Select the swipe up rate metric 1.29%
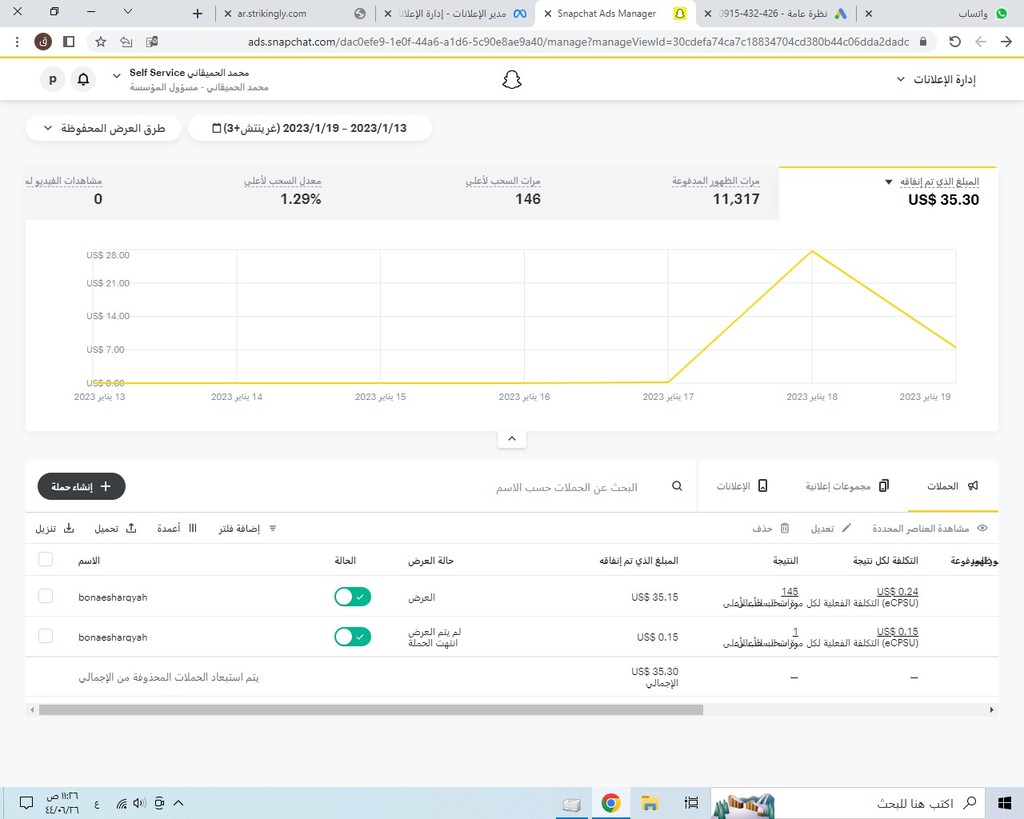The width and height of the screenshot is (1024, 819). [283, 191]
